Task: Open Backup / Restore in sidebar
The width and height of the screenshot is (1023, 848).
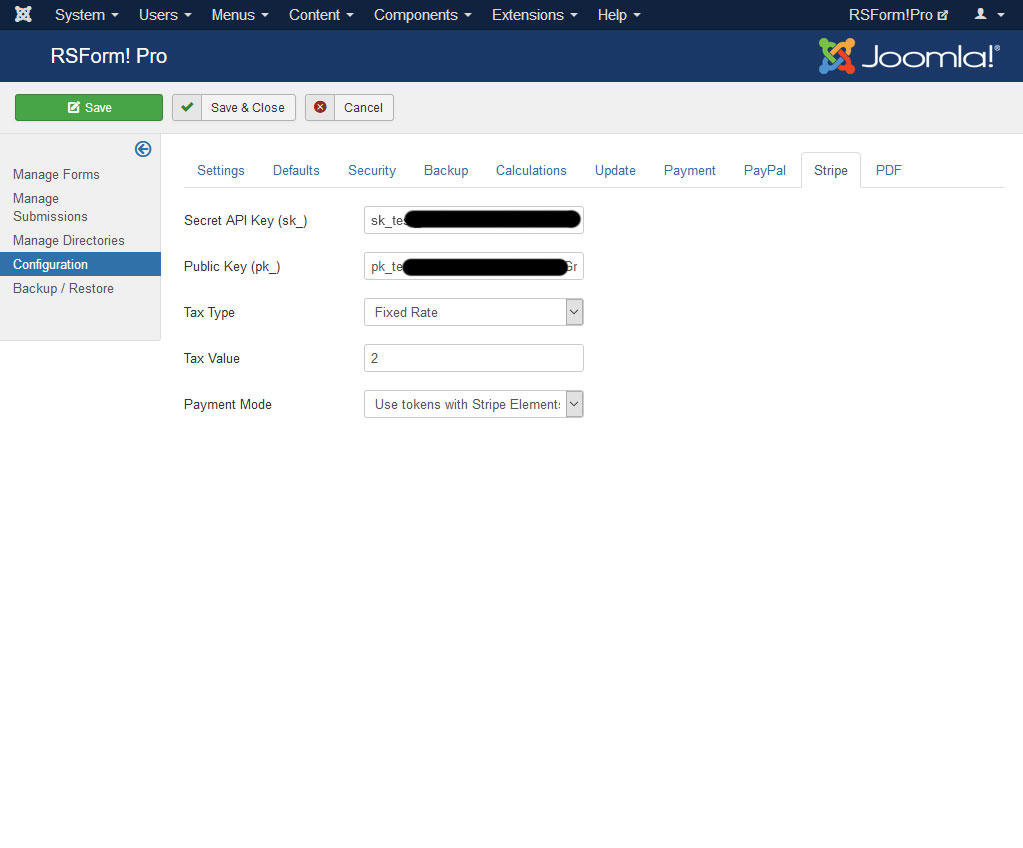Action: click(x=63, y=288)
